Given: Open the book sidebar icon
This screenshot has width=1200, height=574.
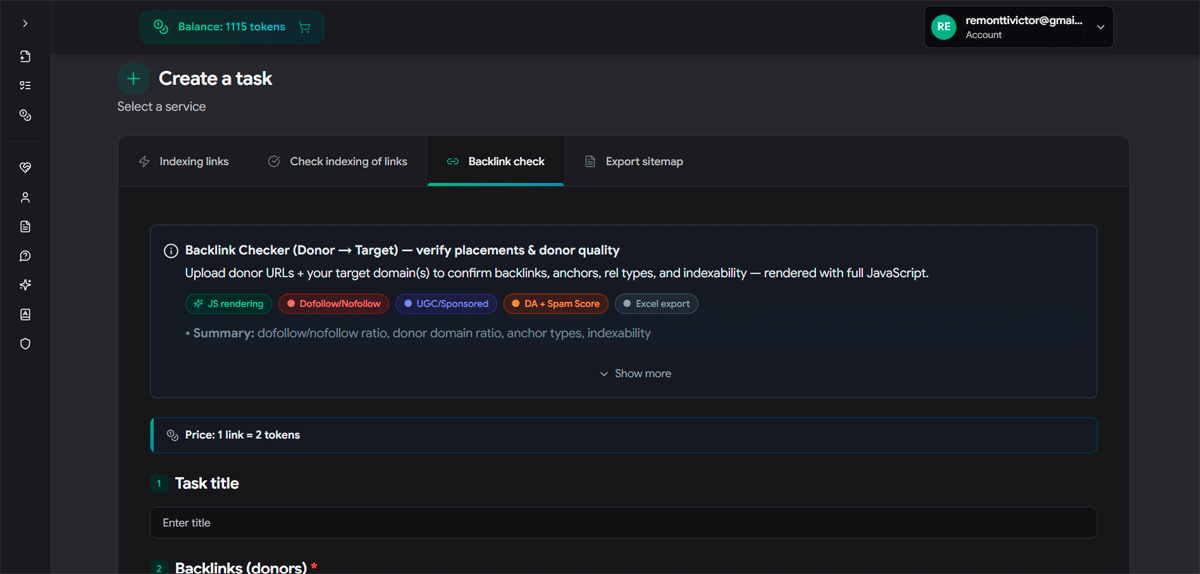Looking at the screenshot, I should click(x=25, y=314).
